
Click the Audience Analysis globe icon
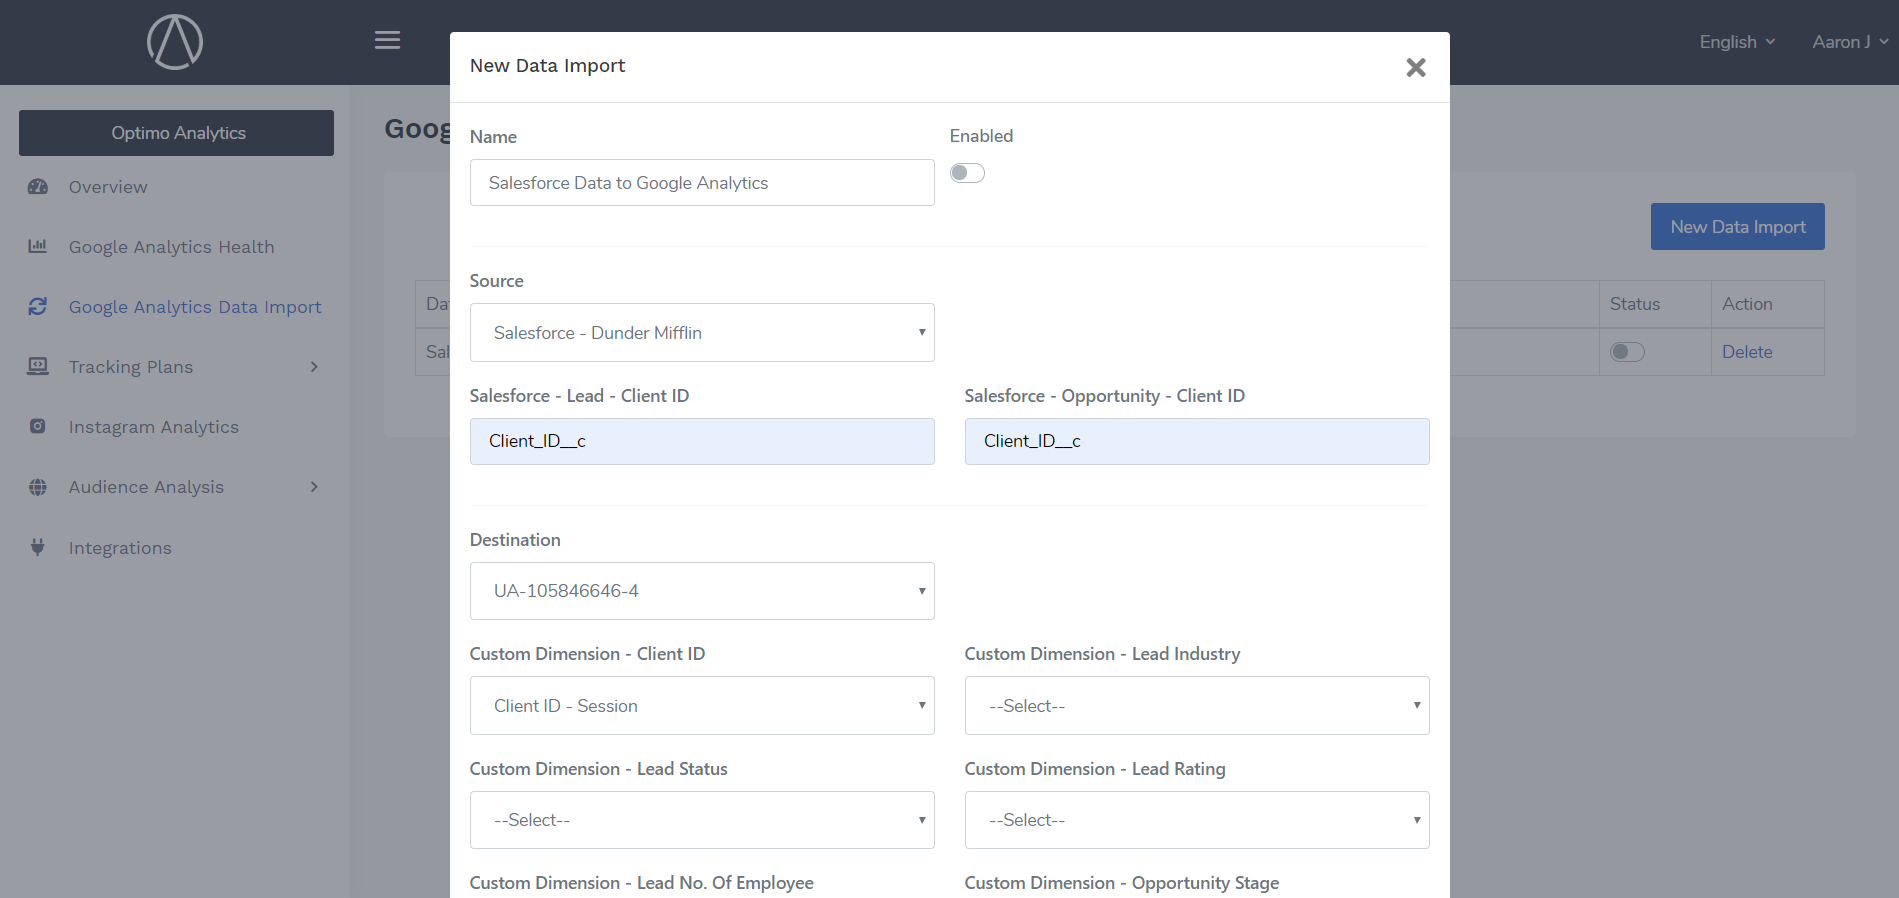click(x=38, y=487)
